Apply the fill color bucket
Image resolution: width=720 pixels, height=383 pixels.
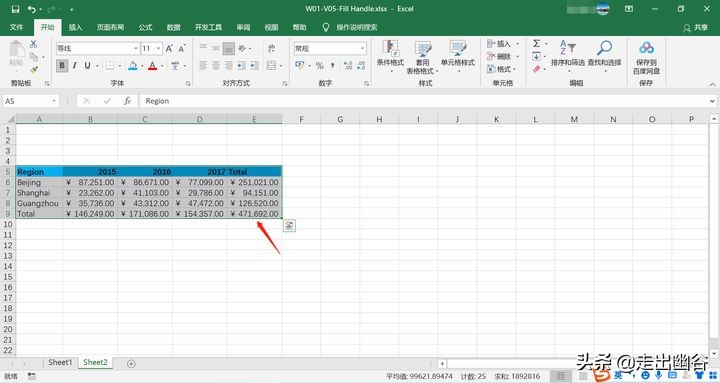click(133, 66)
